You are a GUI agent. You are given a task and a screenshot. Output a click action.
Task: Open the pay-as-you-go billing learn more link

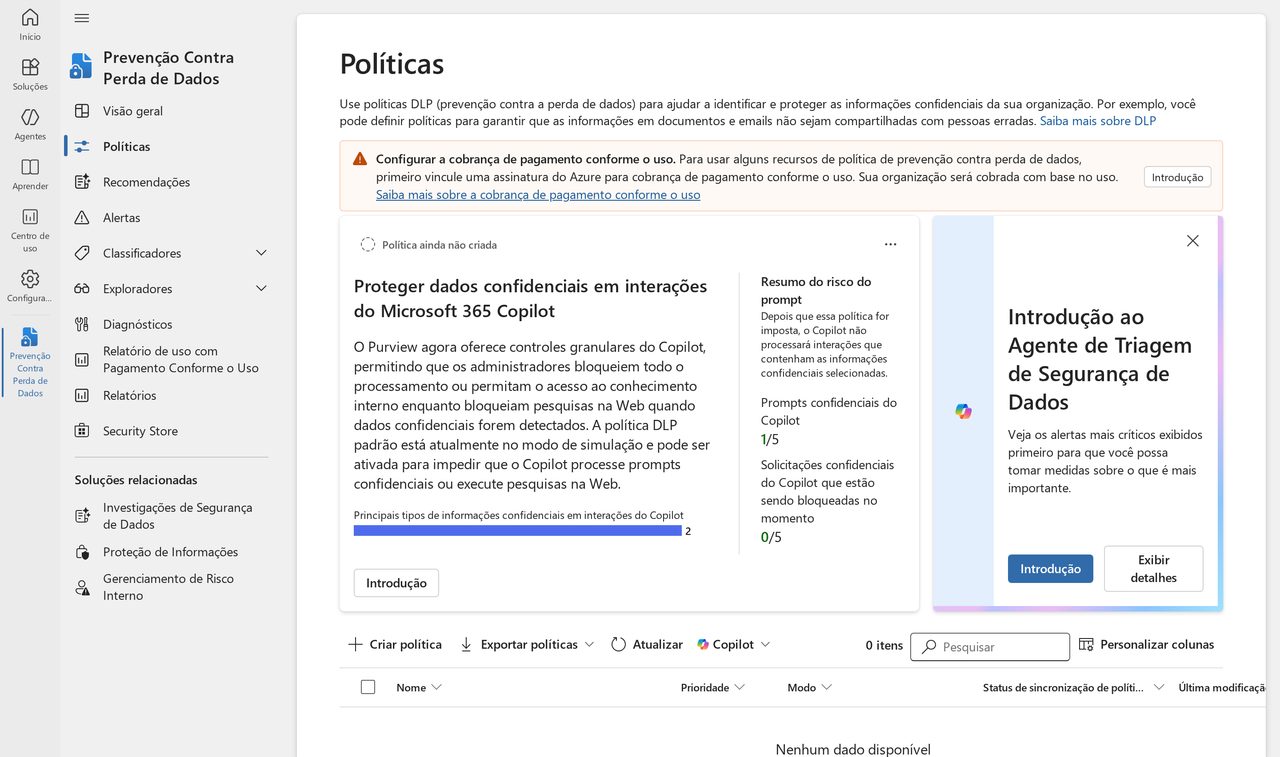538,195
